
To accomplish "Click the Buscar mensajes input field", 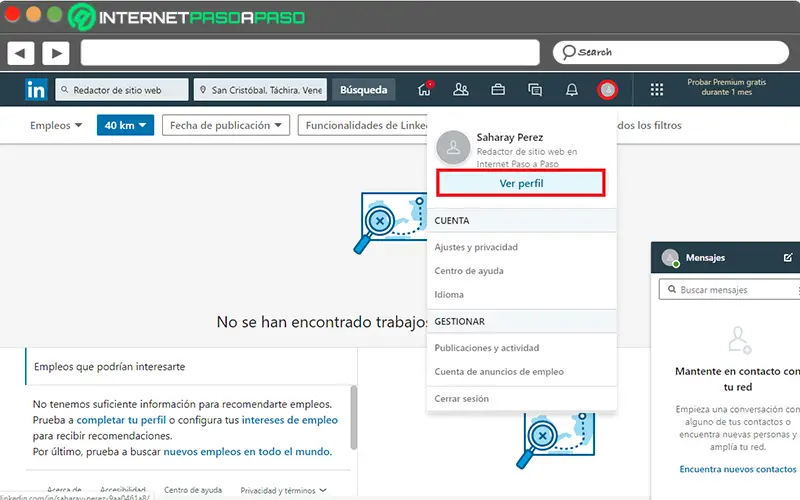I will coord(730,289).
